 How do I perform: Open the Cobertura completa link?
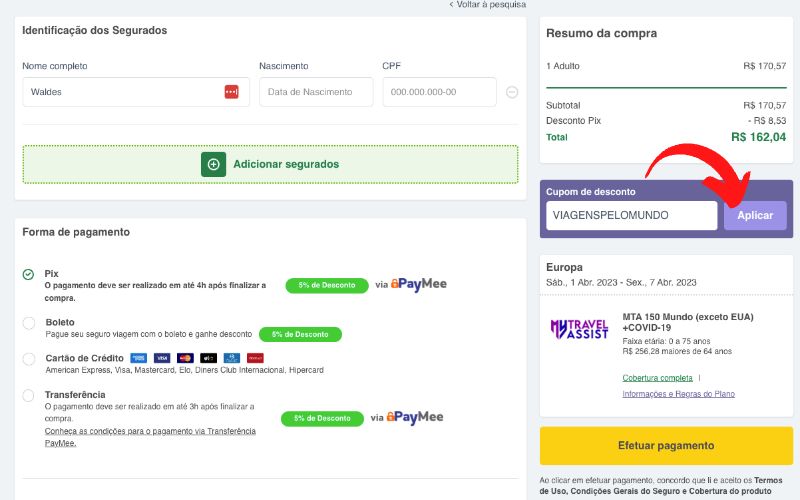coord(657,378)
